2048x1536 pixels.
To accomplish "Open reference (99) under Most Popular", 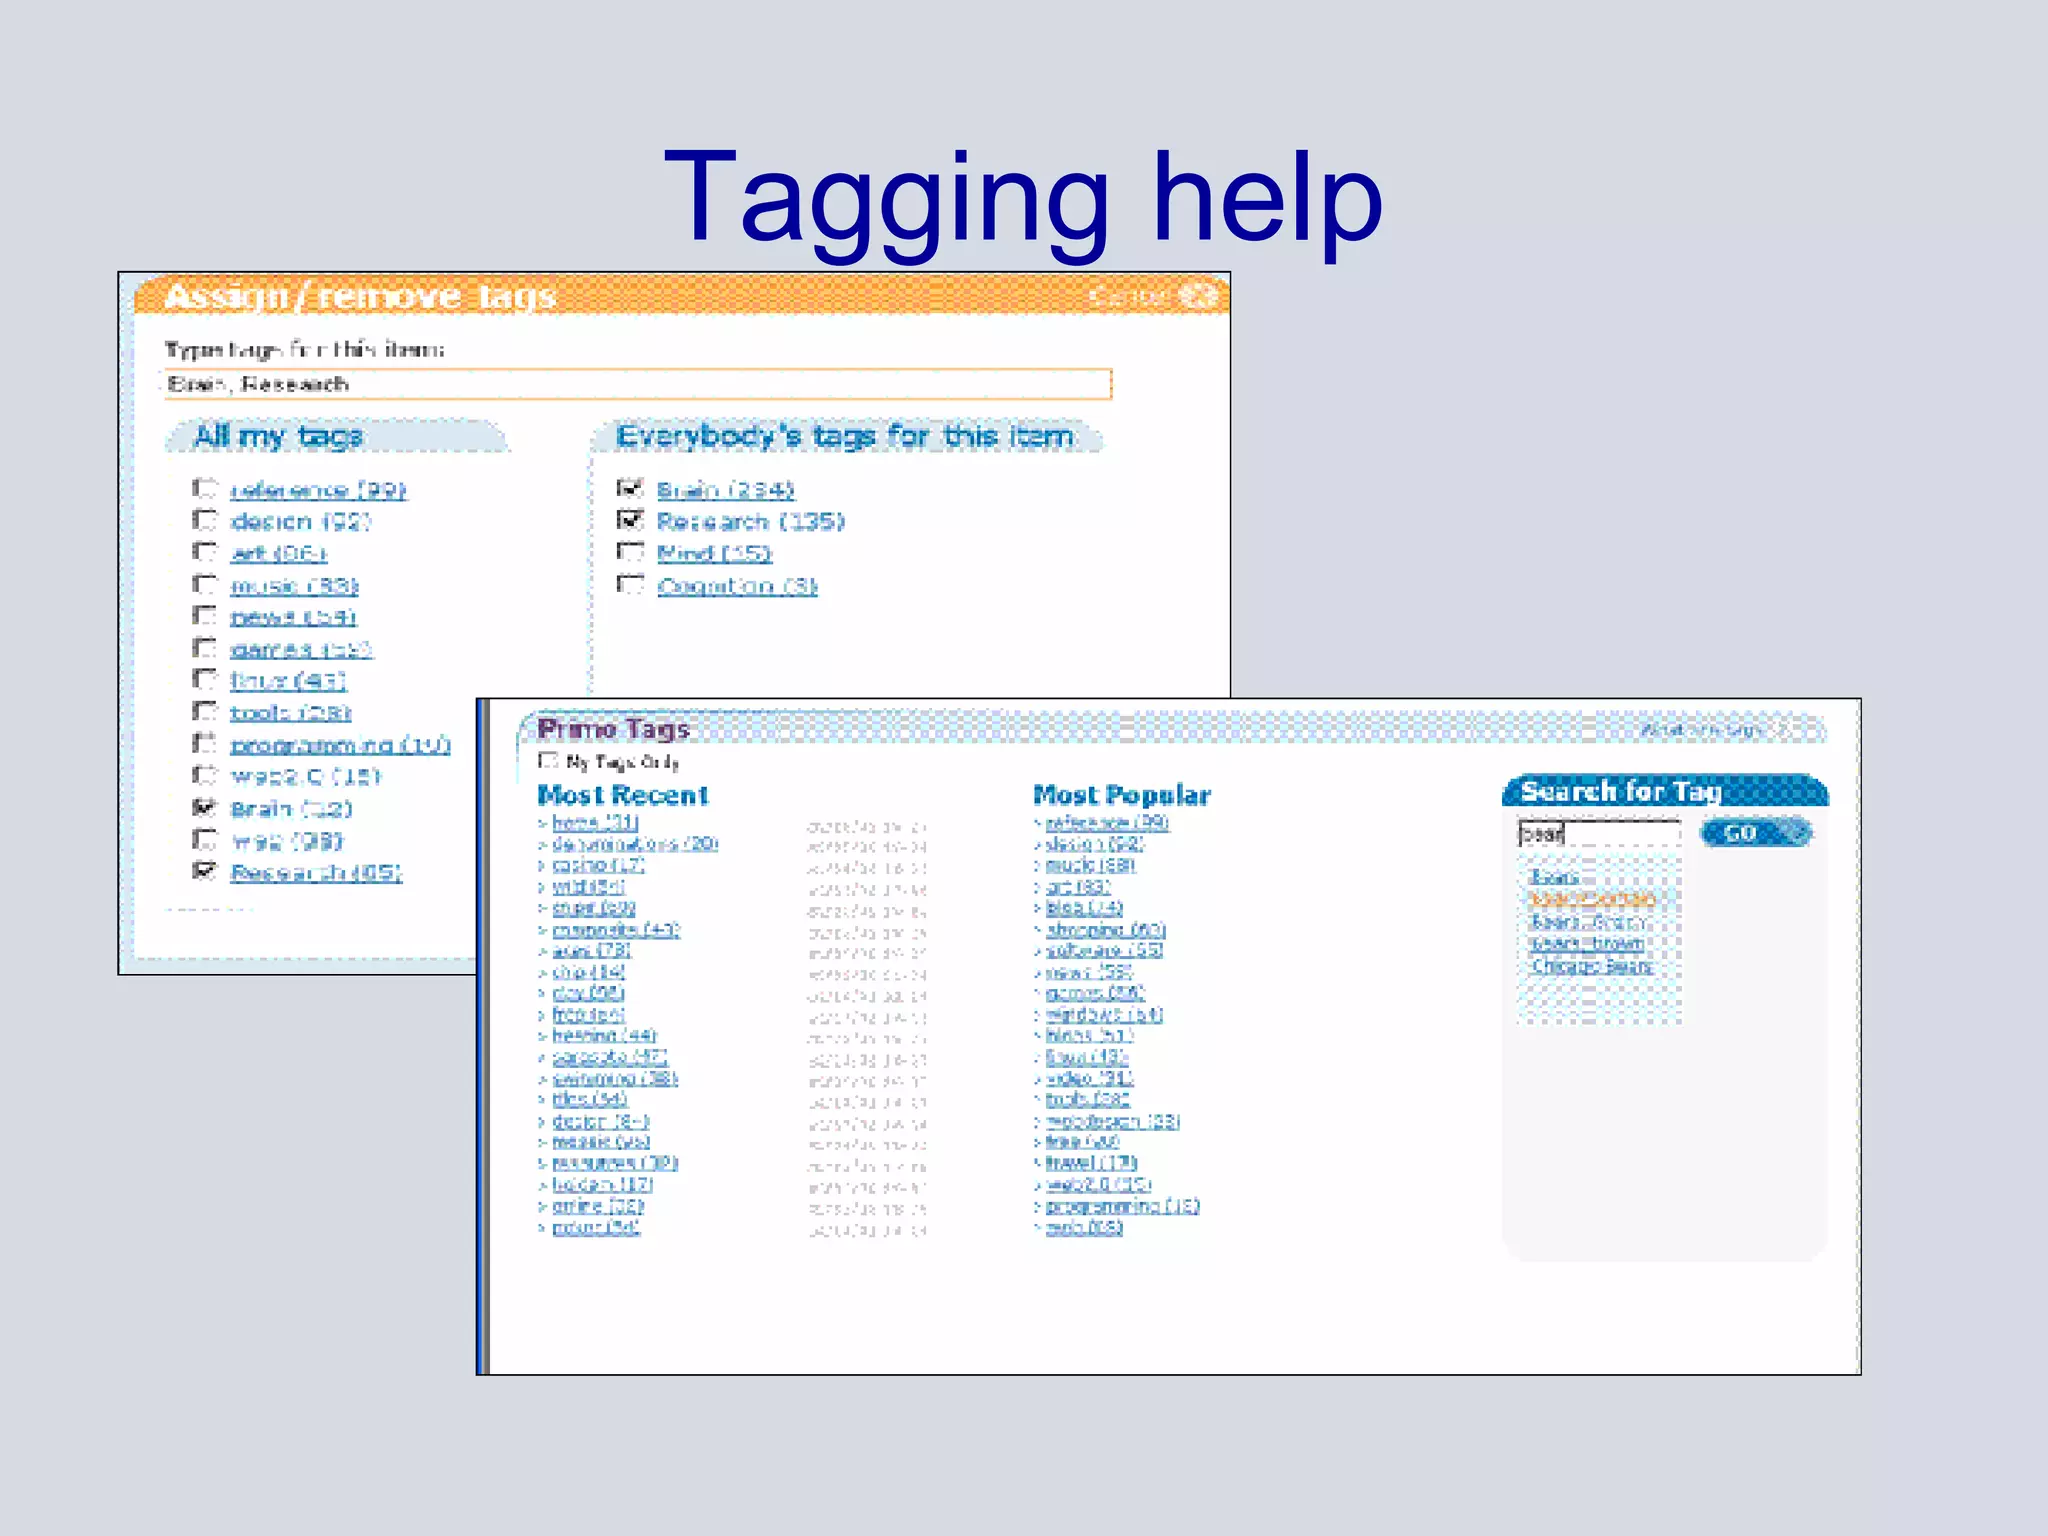I will click(x=1107, y=822).
